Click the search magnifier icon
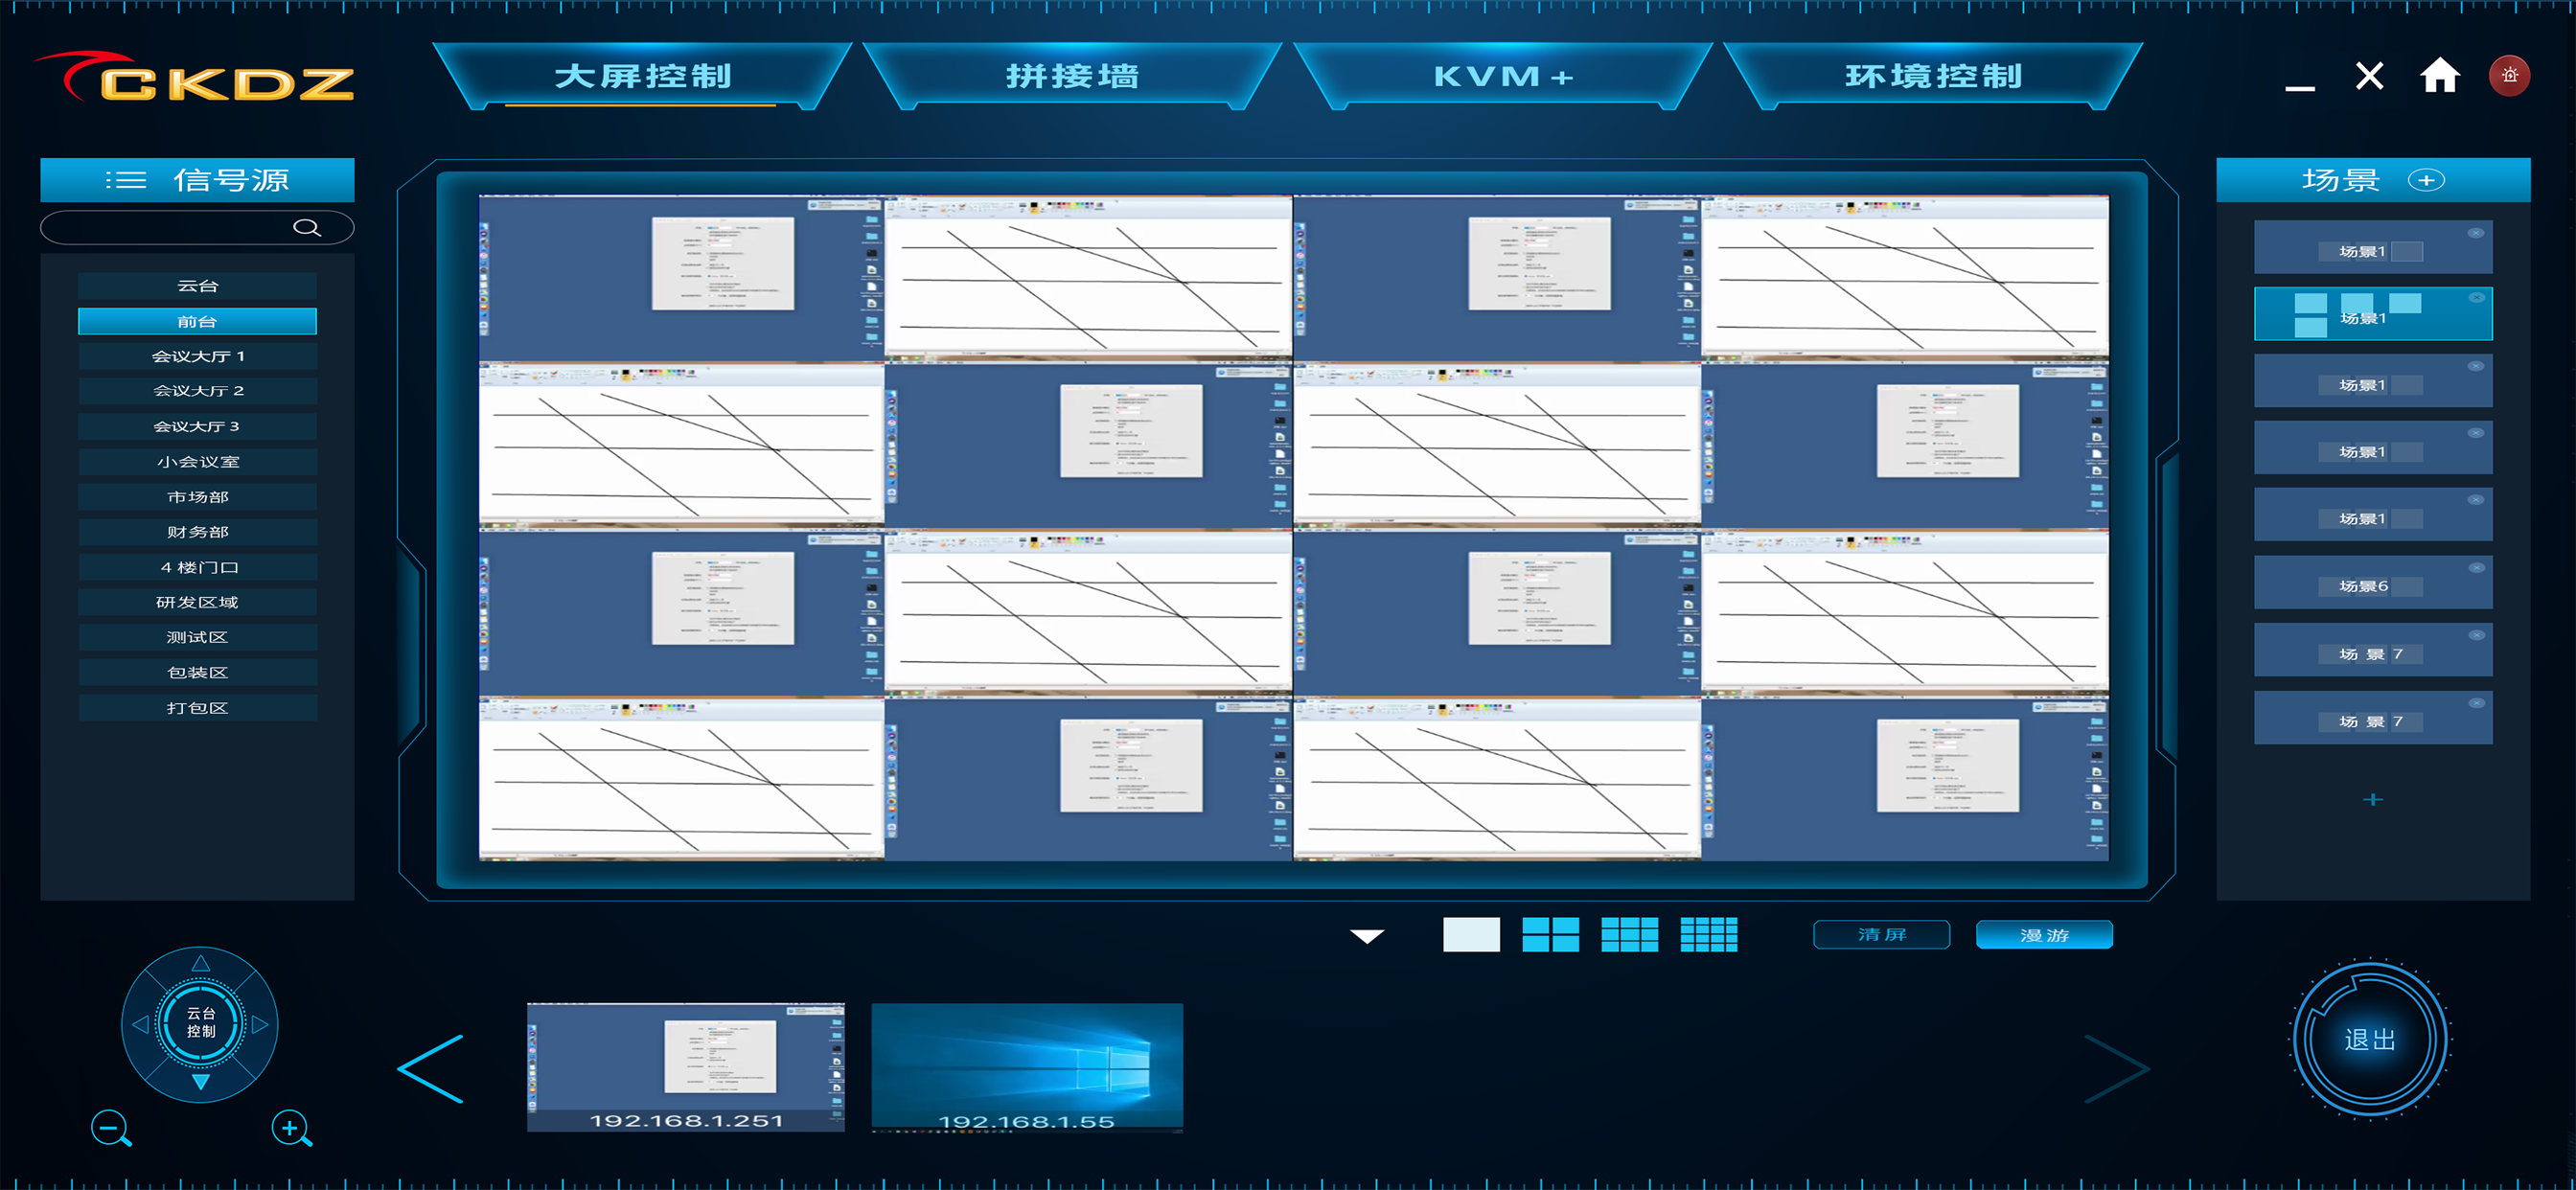This screenshot has height=1190, width=2576. [x=306, y=228]
